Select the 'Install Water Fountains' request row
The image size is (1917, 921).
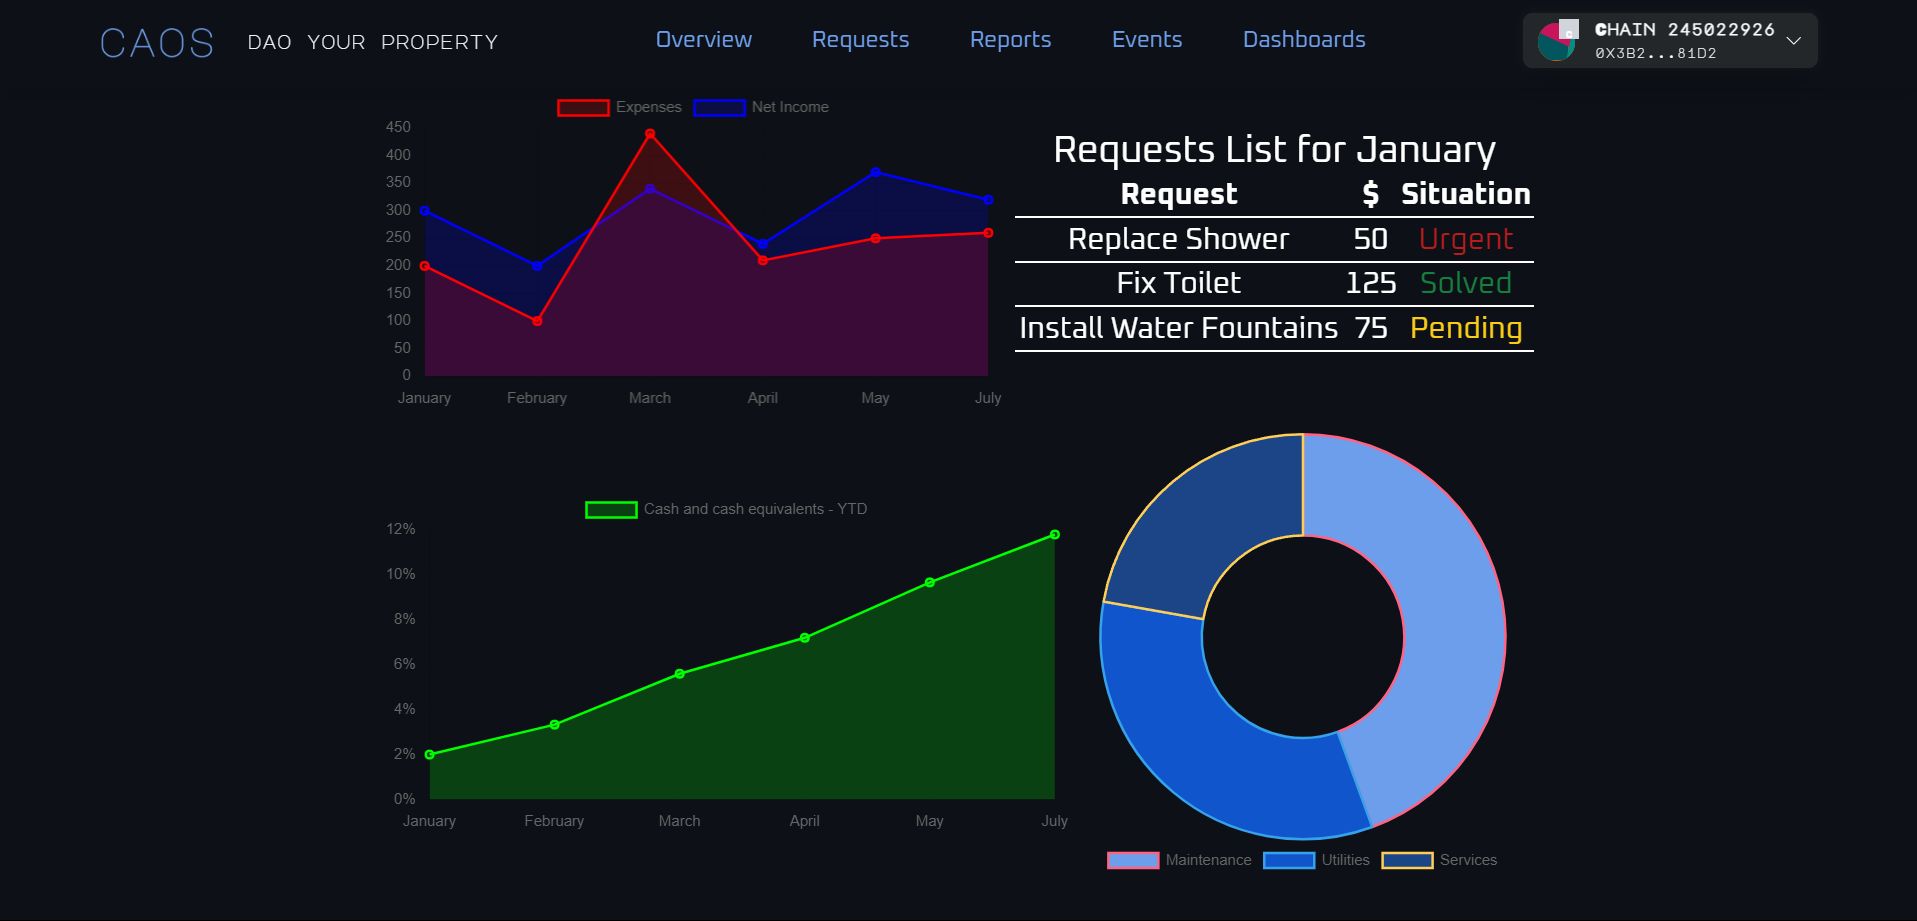pyautogui.click(x=1274, y=328)
